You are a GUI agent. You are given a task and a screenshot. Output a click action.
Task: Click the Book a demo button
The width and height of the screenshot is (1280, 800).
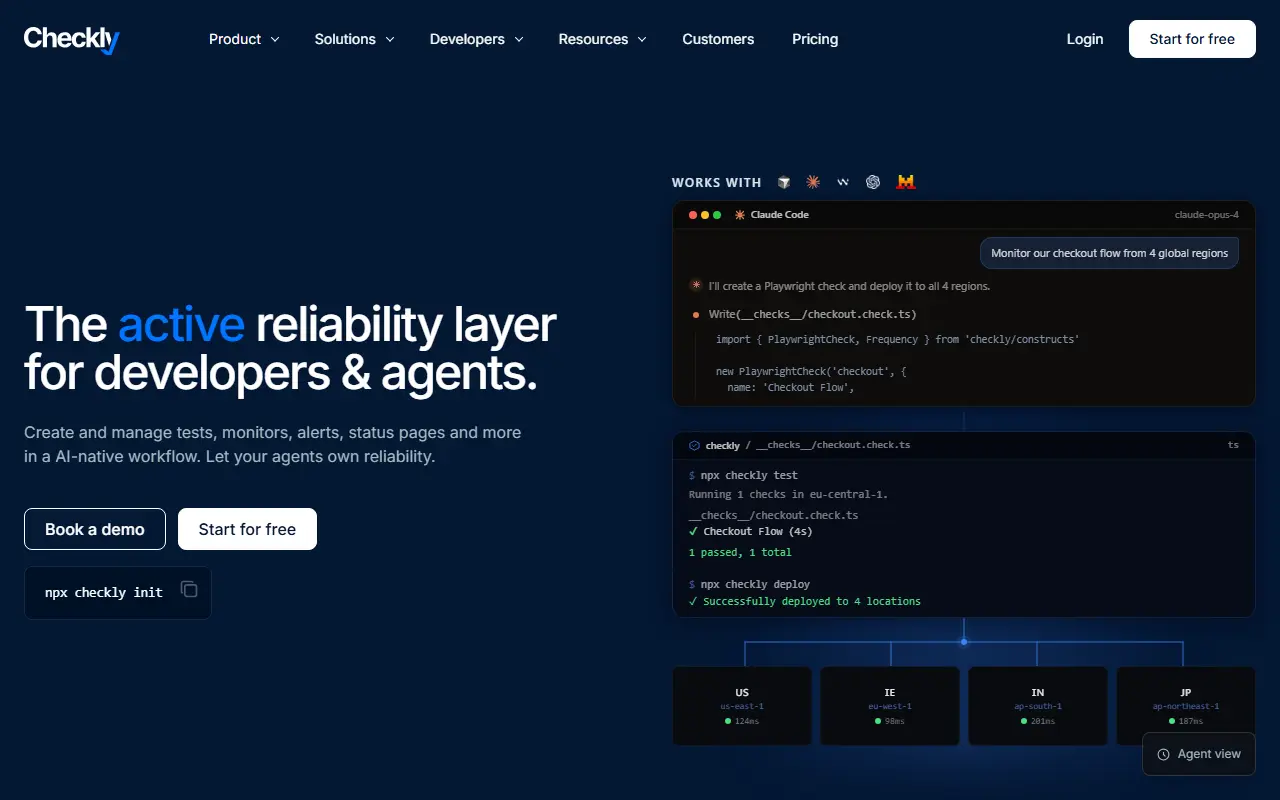coord(95,529)
